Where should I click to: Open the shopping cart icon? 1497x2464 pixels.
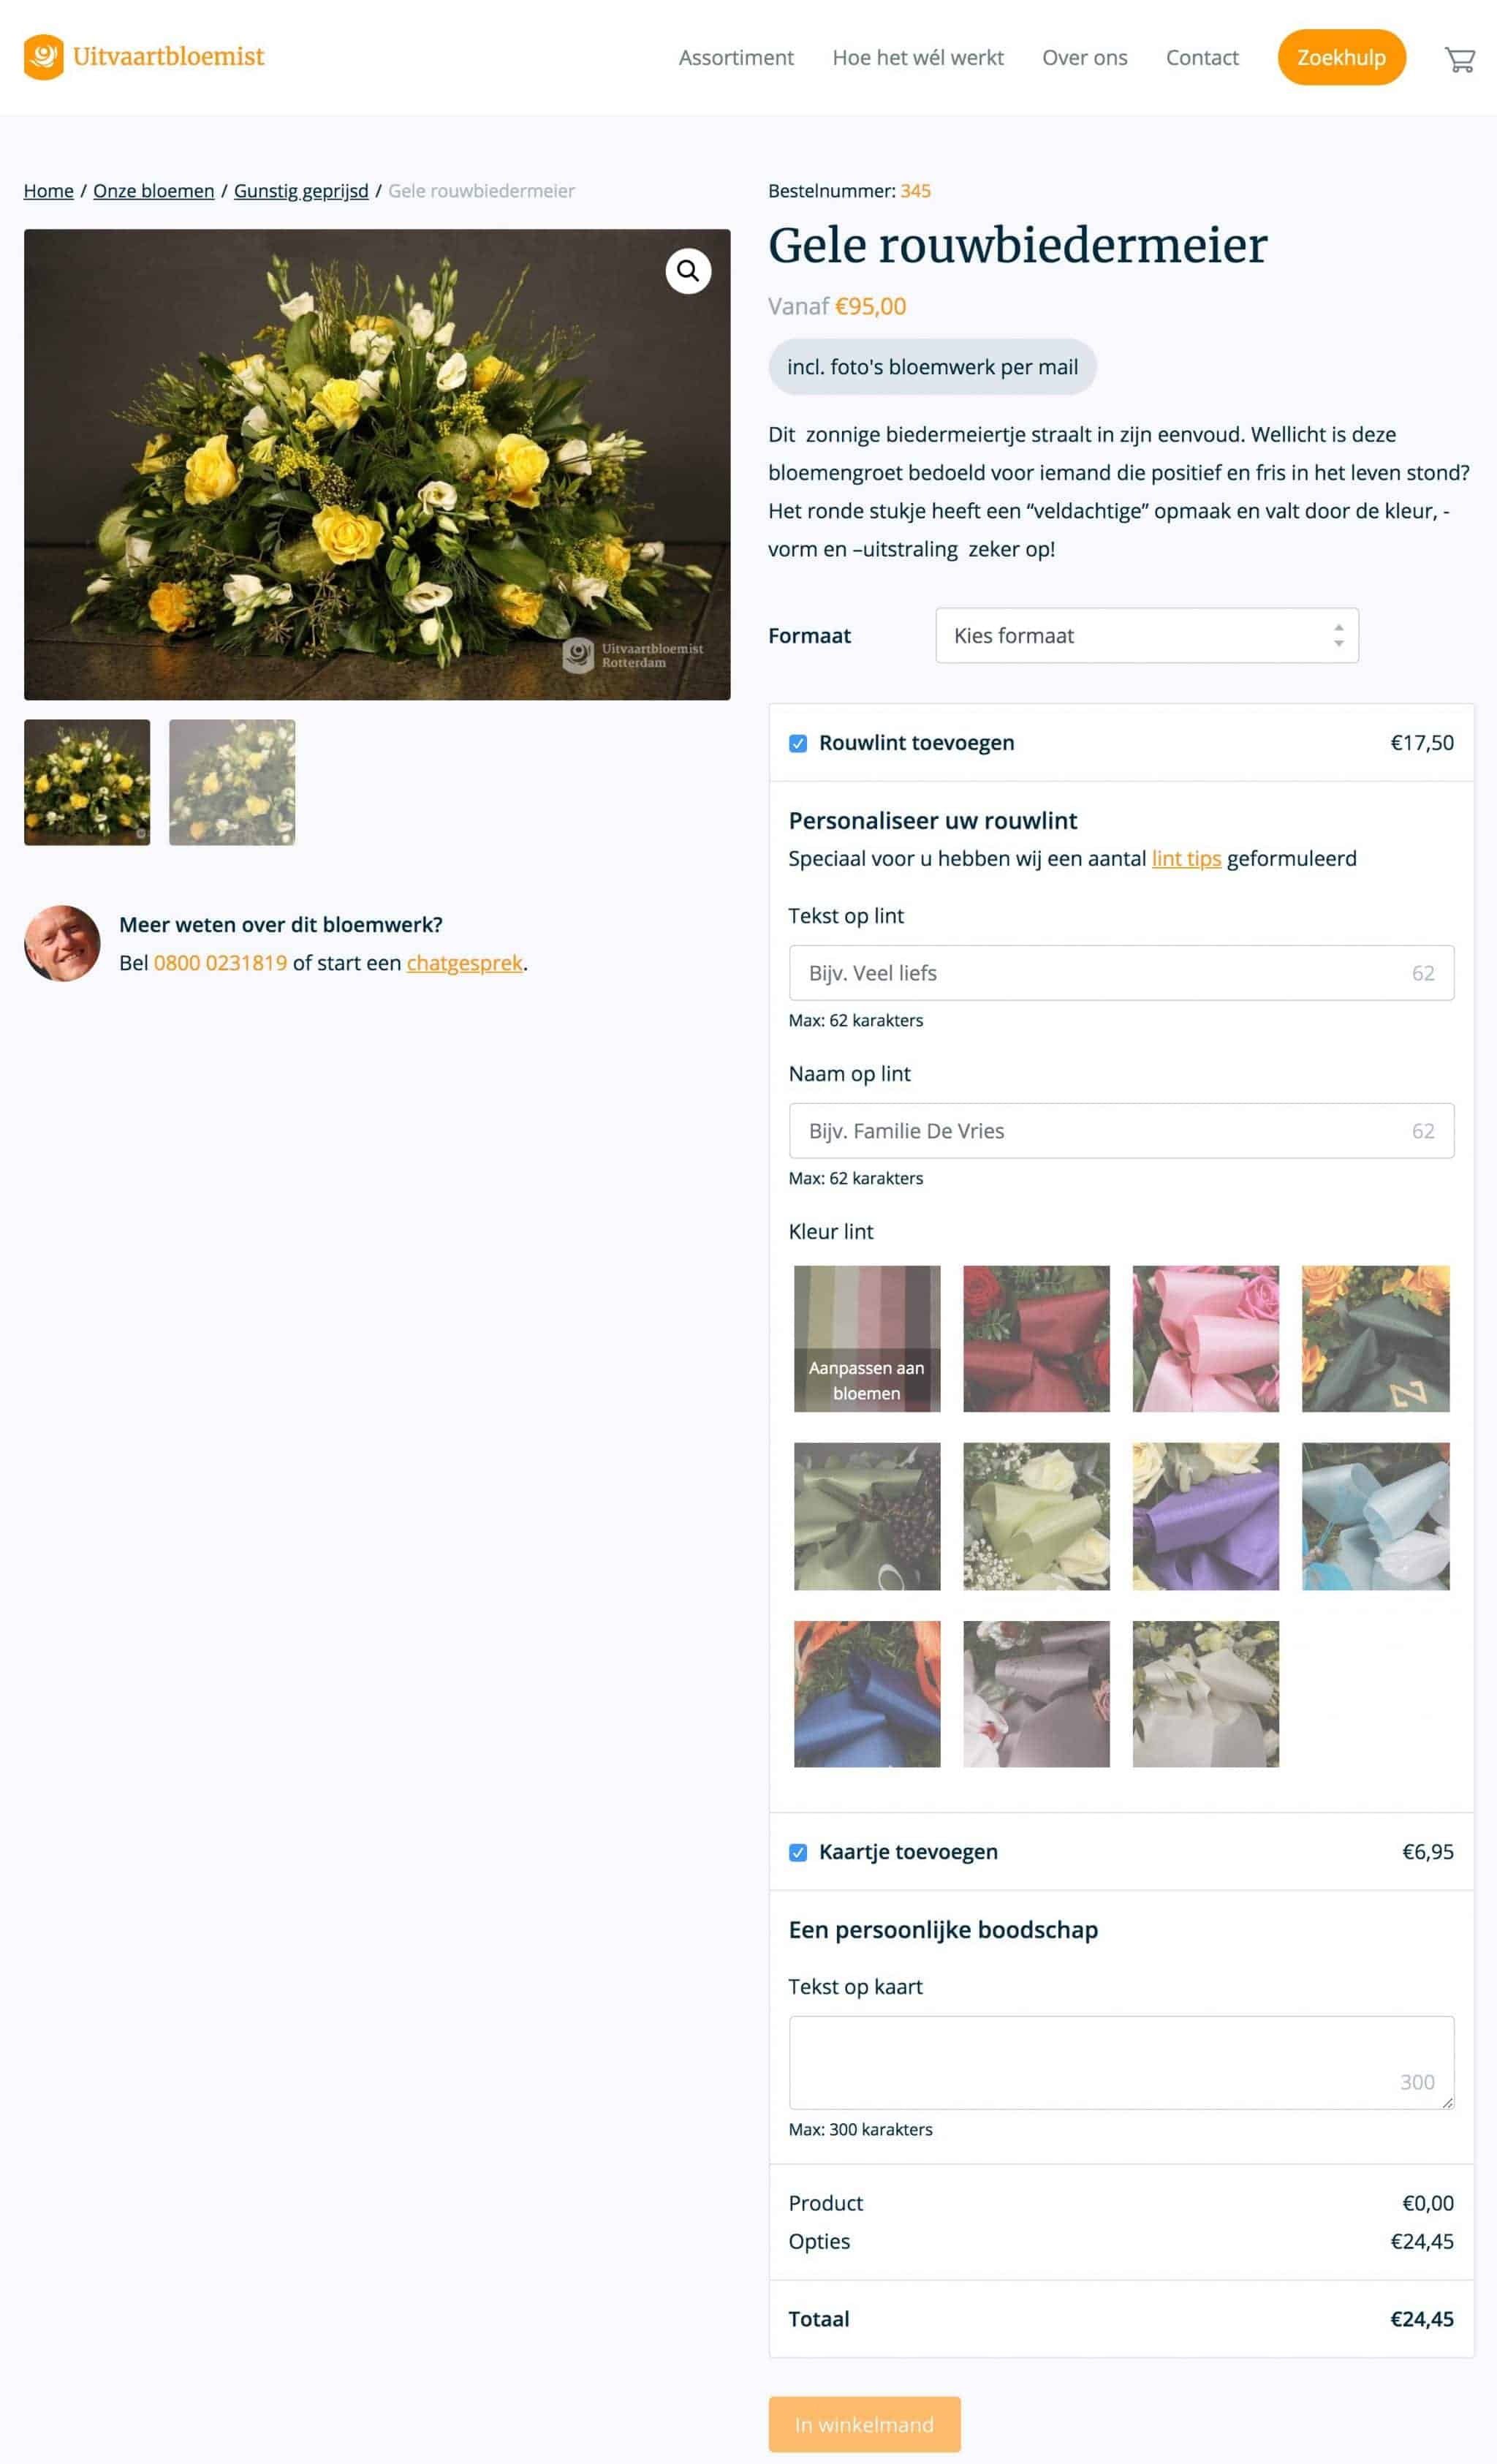[1459, 59]
